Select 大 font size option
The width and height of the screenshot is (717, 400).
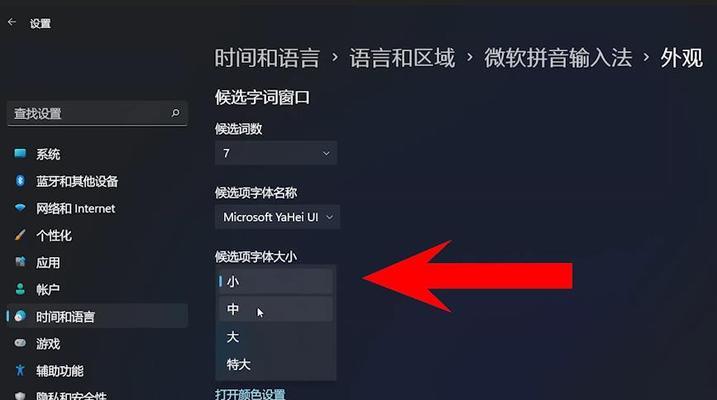(276, 337)
